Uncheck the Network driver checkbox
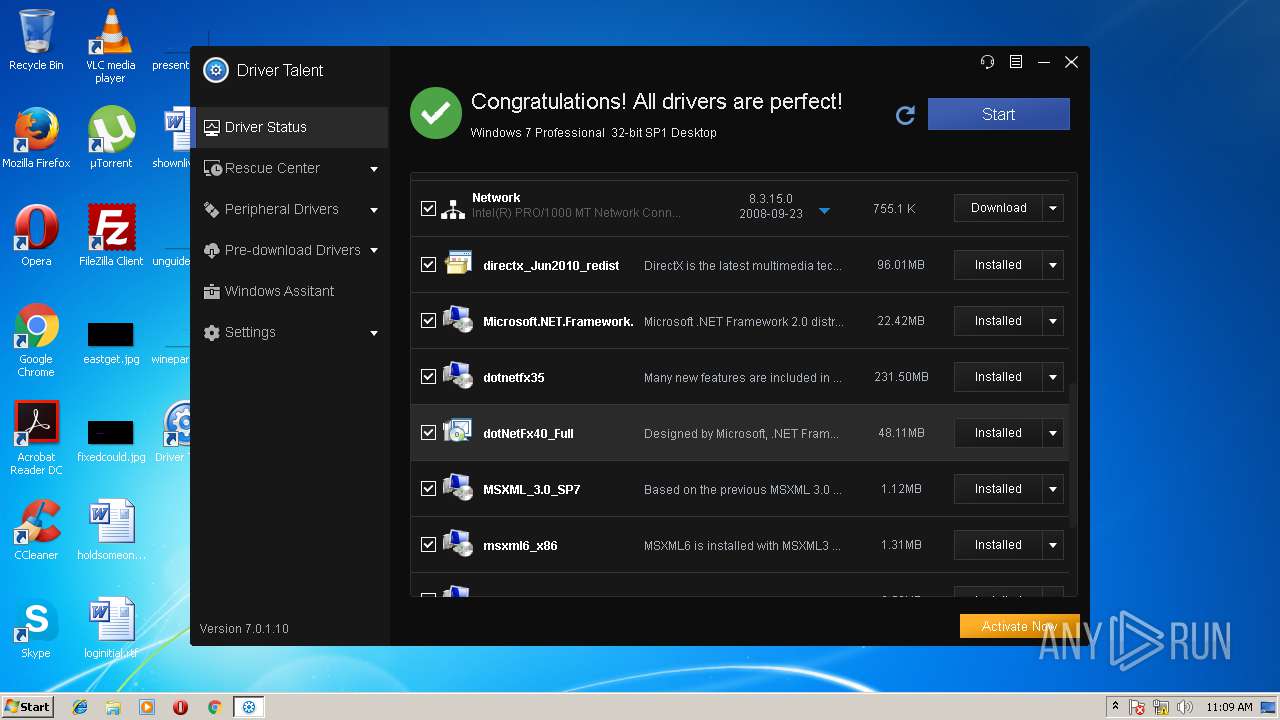 [428, 209]
